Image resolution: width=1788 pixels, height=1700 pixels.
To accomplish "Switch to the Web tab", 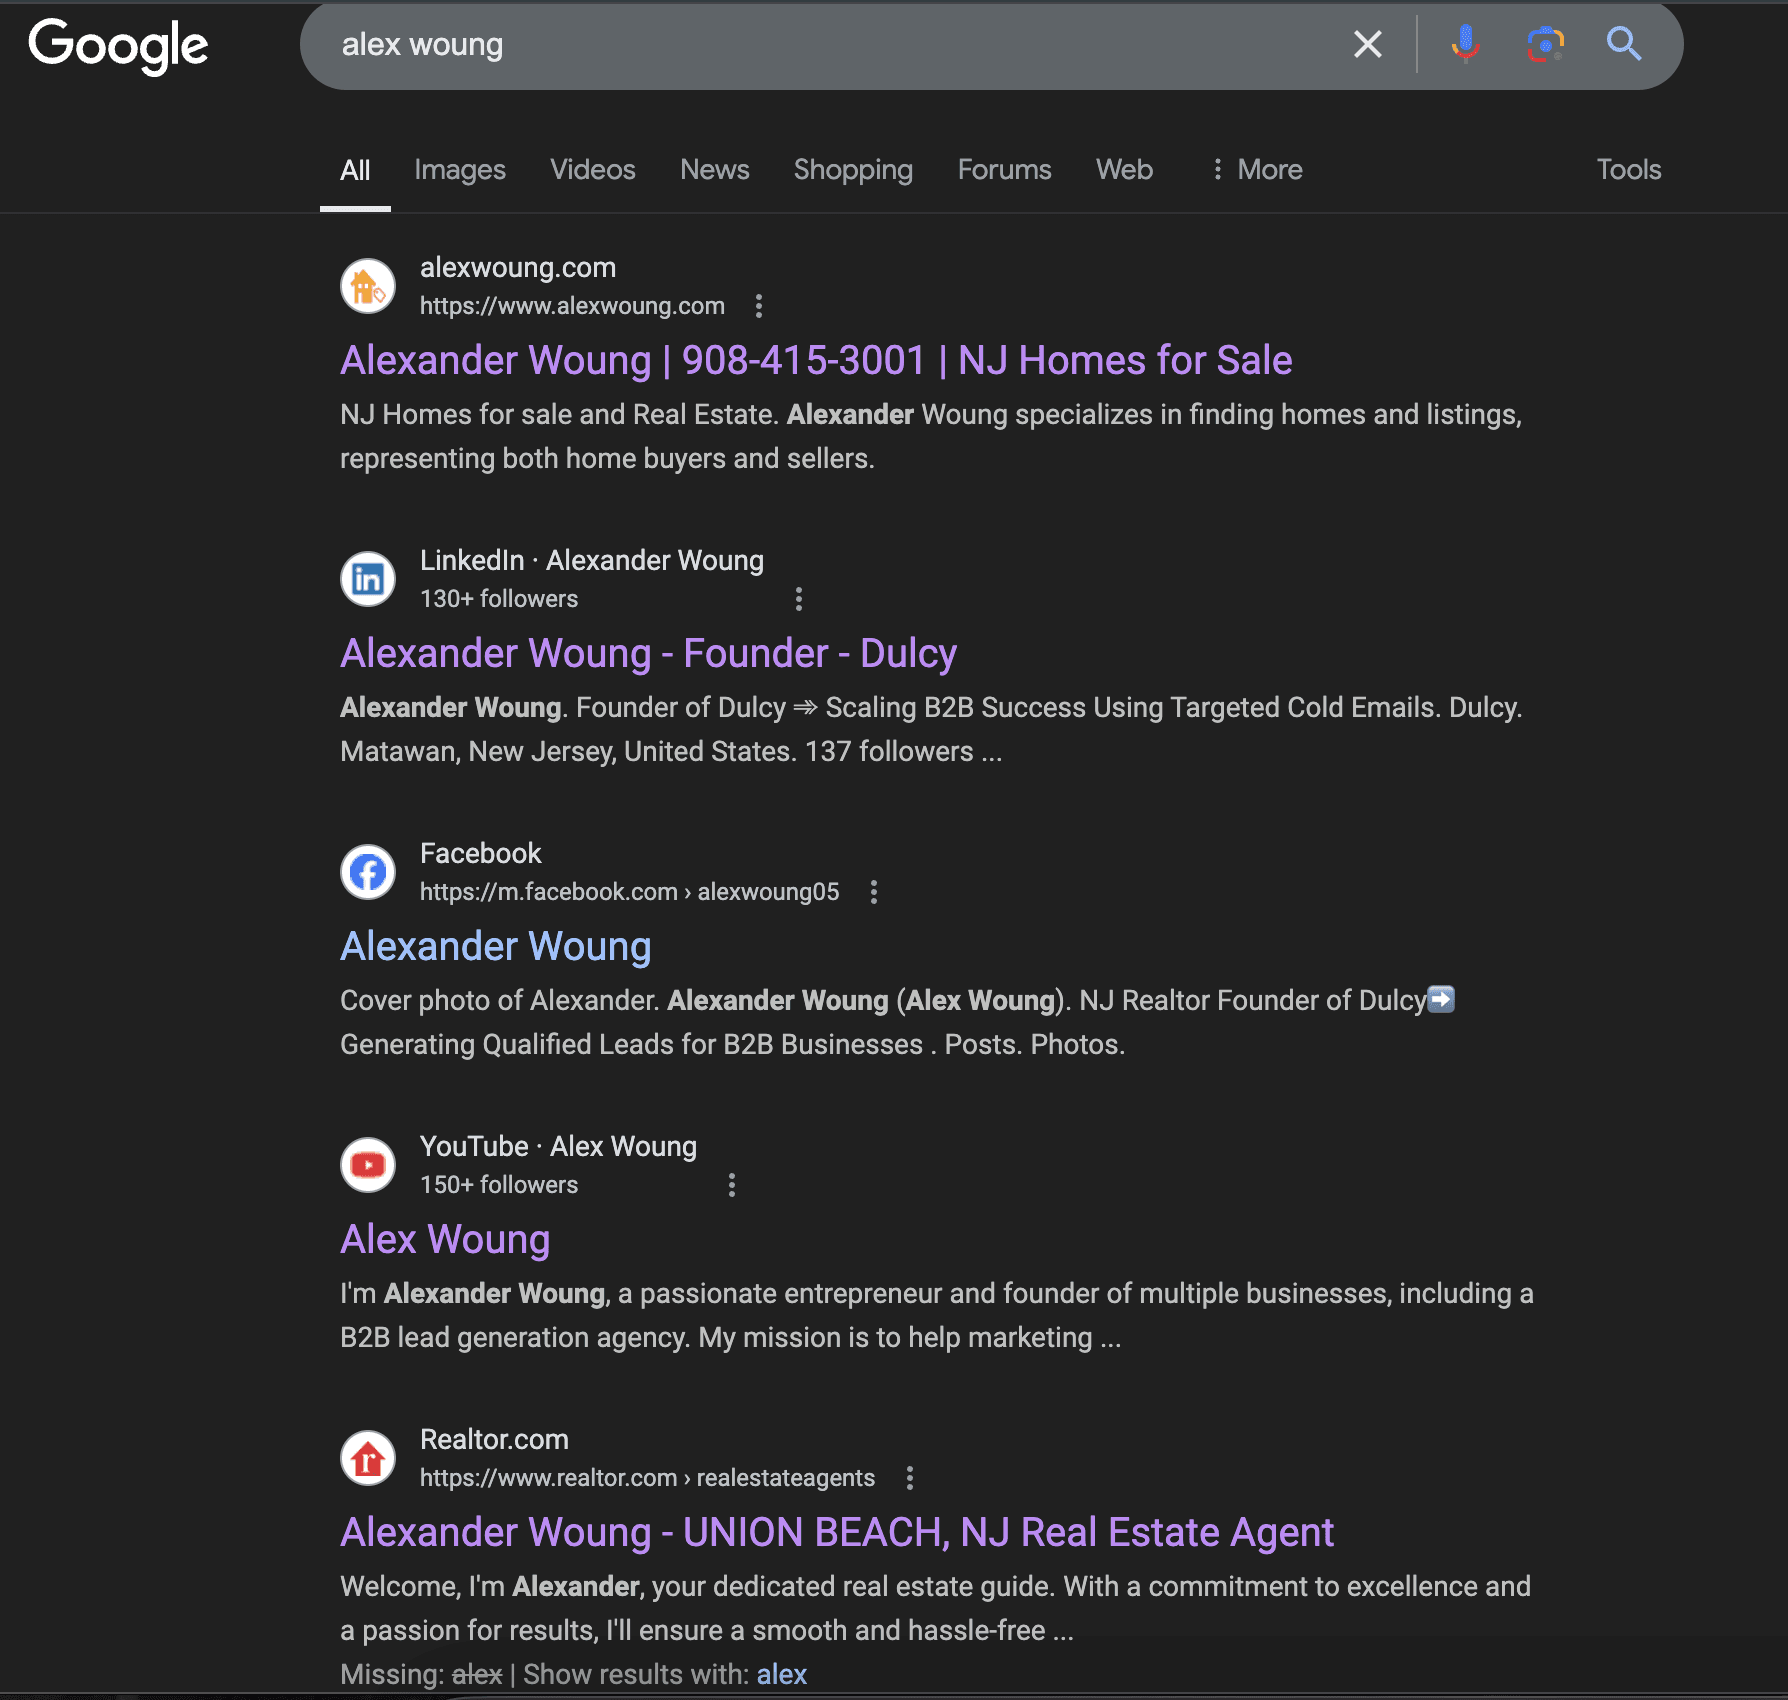I will pyautogui.click(x=1125, y=170).
